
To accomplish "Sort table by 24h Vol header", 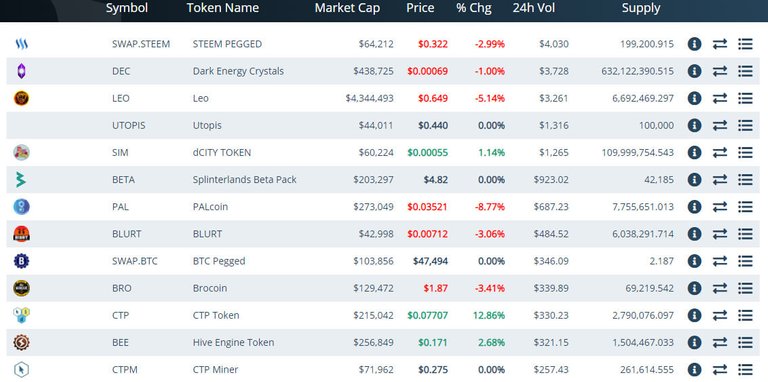I will point(534,8).
